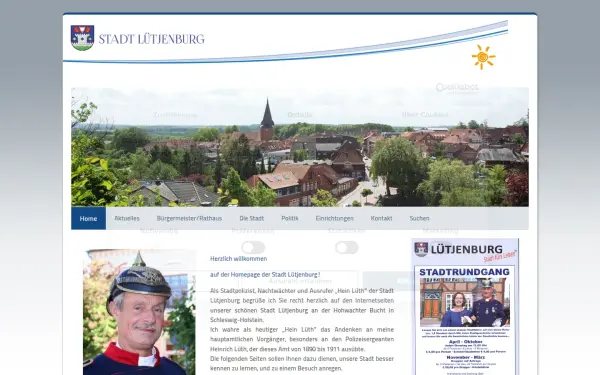Open the Suchen menu item
The height and width of the screenshot is (375, 600).
pos(419,218)
